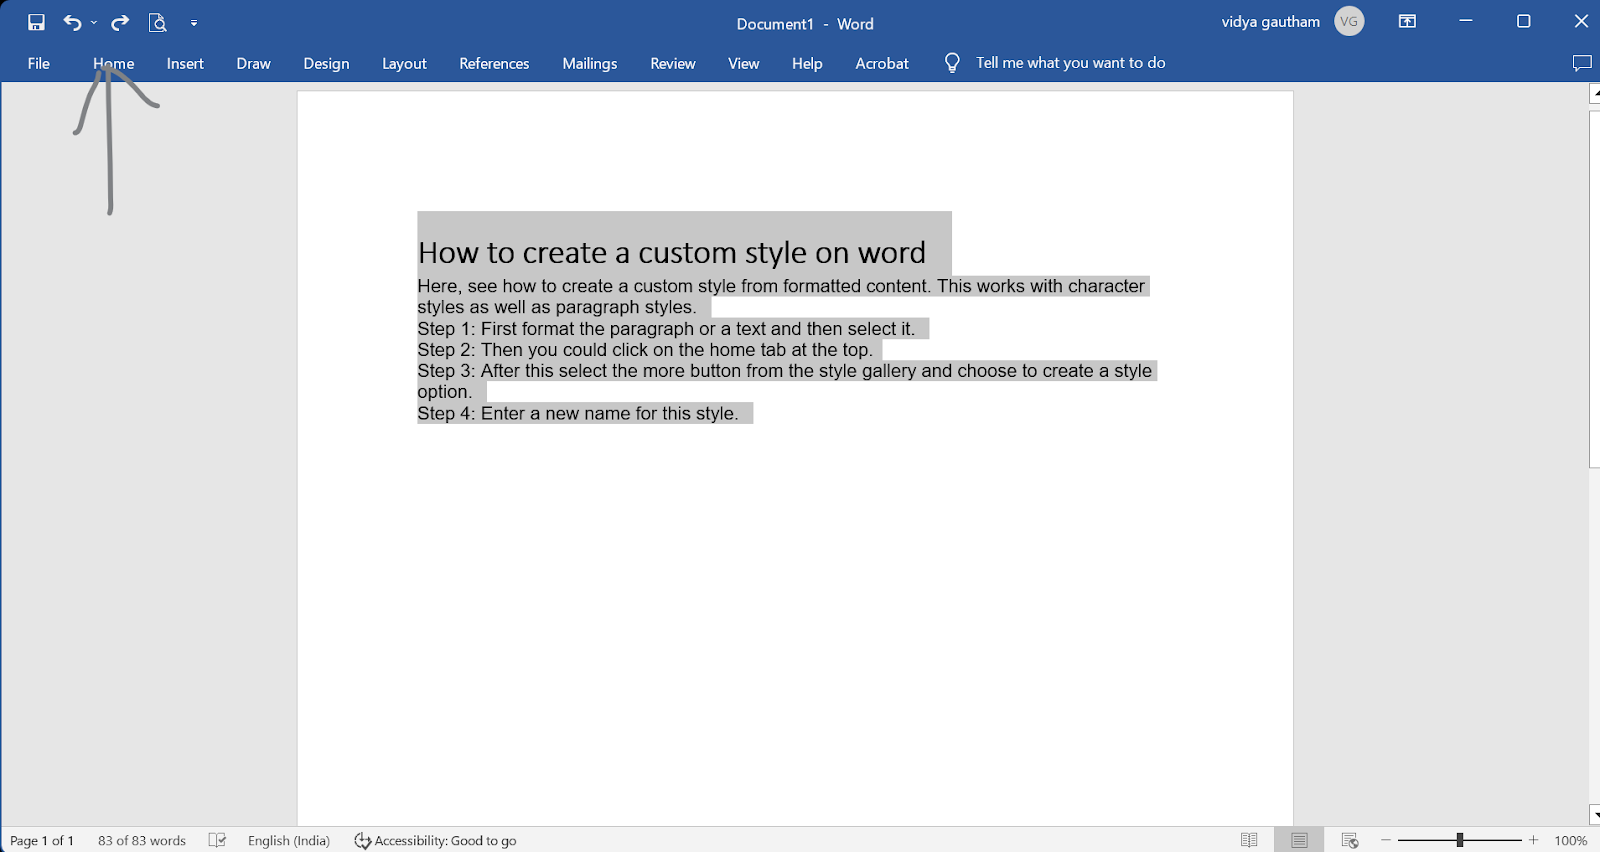Select Print Layout view
Image resolution: width=1600 pixels, height=852 pixels.
pyautogui.click(x=1299, y=840)
